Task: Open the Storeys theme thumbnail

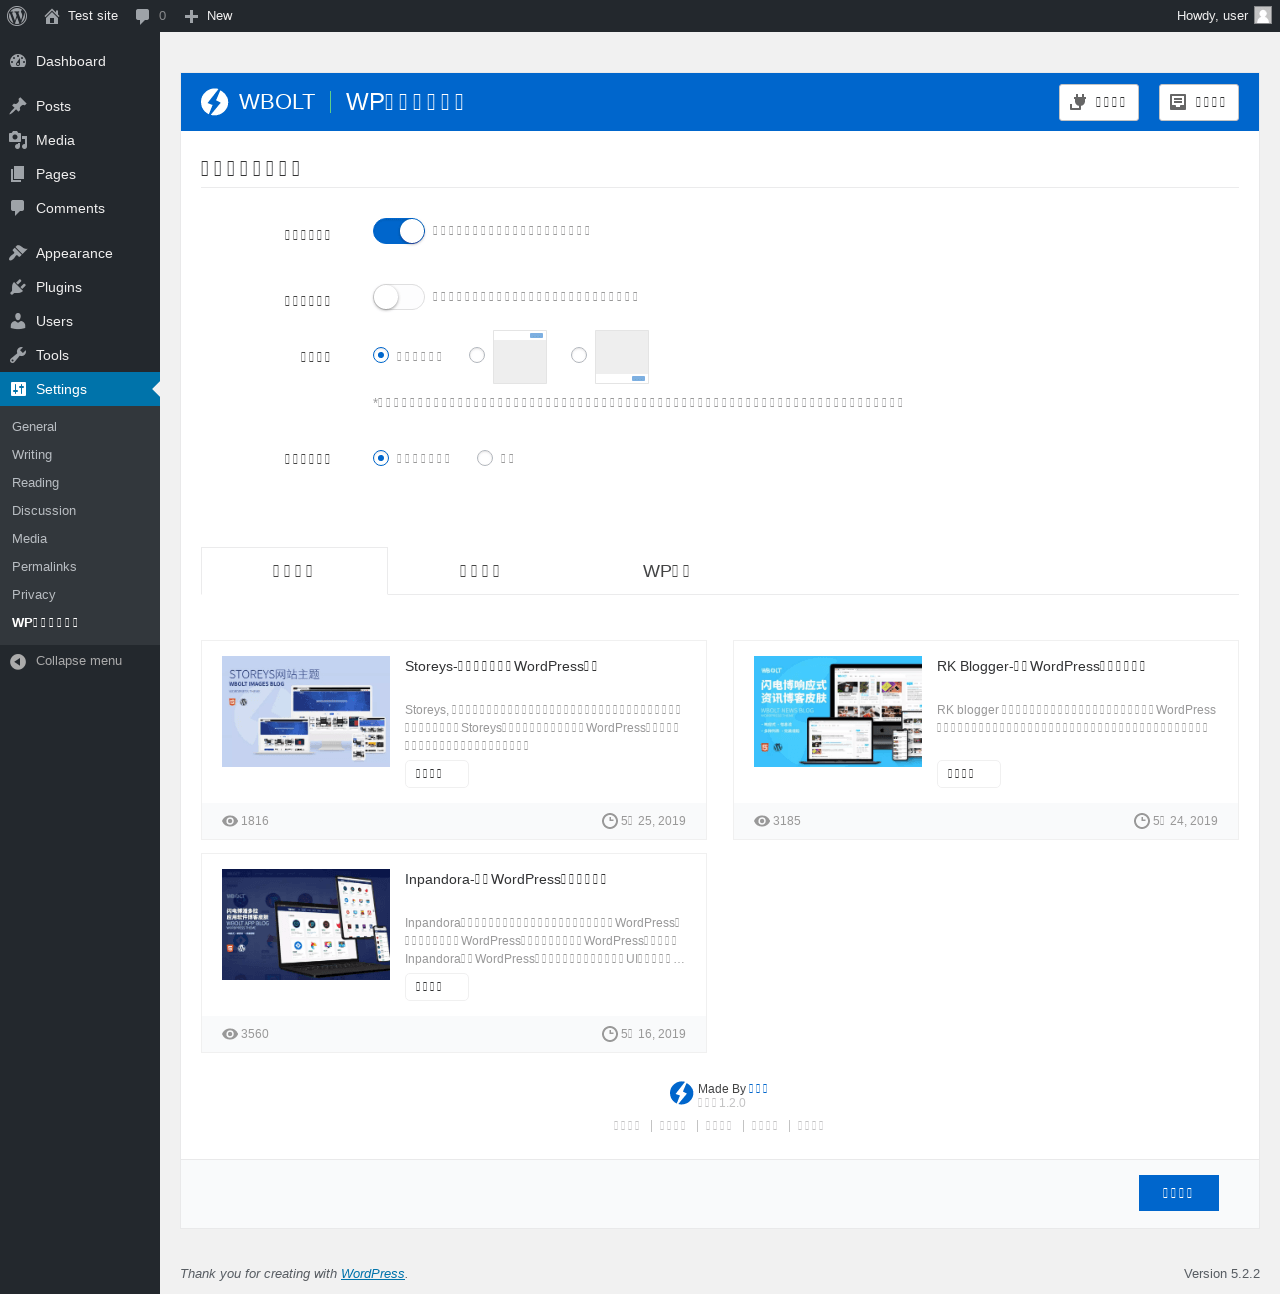Action: pyautogui.click(x=306, y=711)
